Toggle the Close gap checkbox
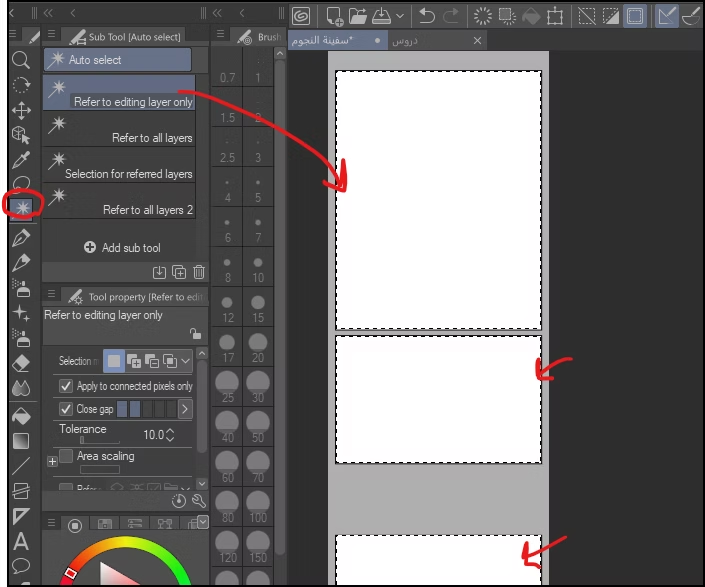This screenshot has height=587, width=705. (66, 409)
